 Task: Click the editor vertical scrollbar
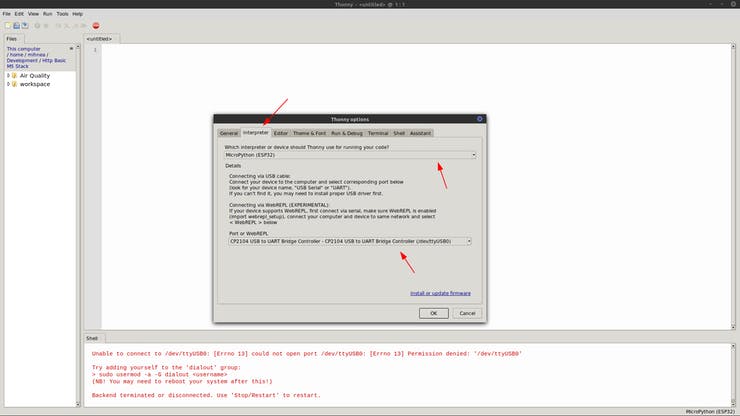point(733,187)
